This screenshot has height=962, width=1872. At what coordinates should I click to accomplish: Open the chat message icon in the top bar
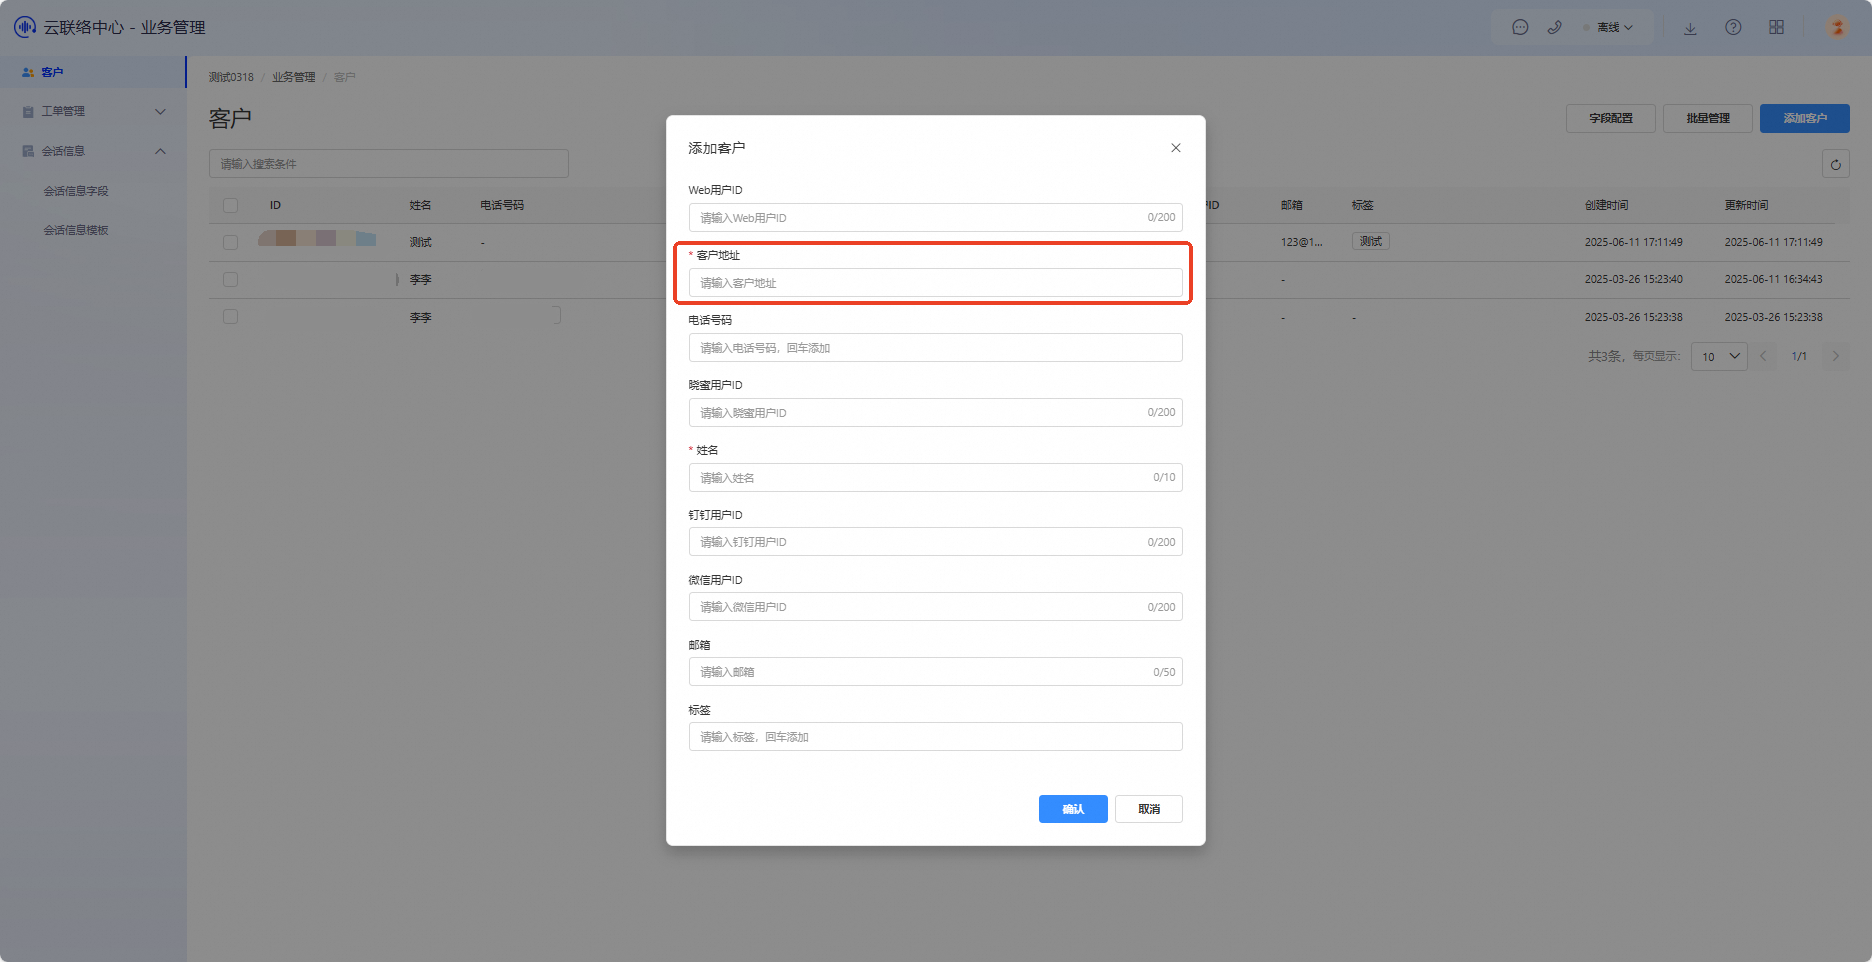pyautogui.click(x=1520, y=28)
